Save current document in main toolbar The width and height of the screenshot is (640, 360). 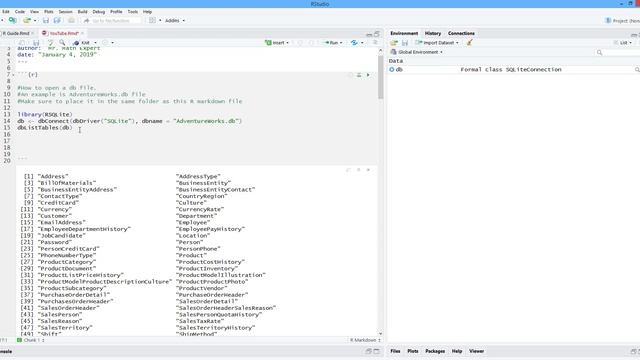pos(46,20)
